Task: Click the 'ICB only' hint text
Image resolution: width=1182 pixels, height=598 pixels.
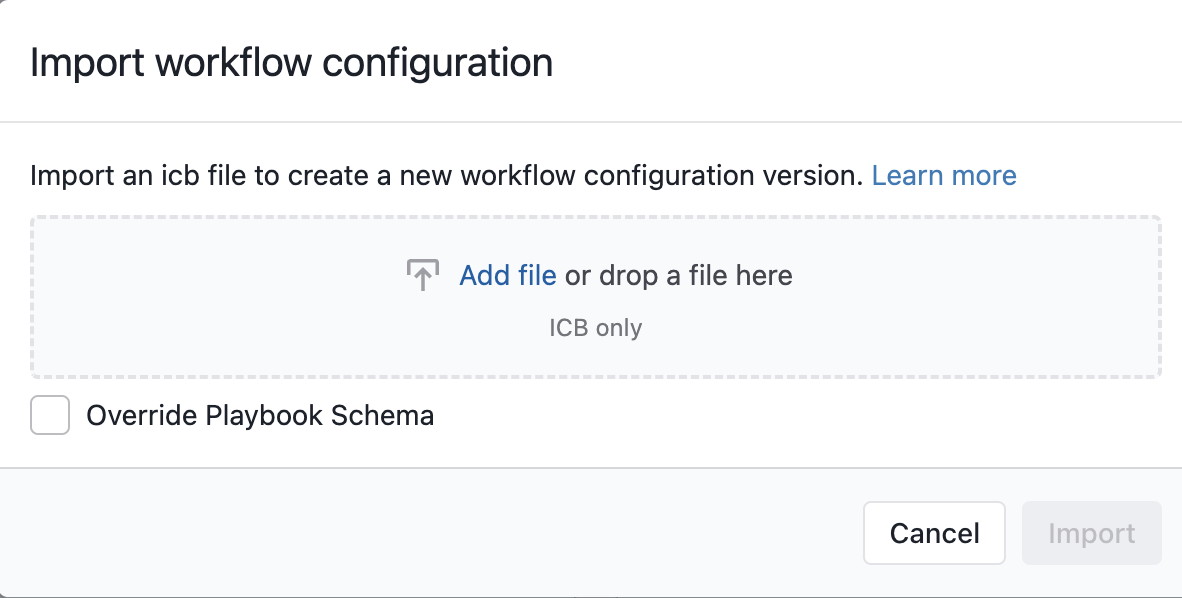Action: tap(596, 328)
